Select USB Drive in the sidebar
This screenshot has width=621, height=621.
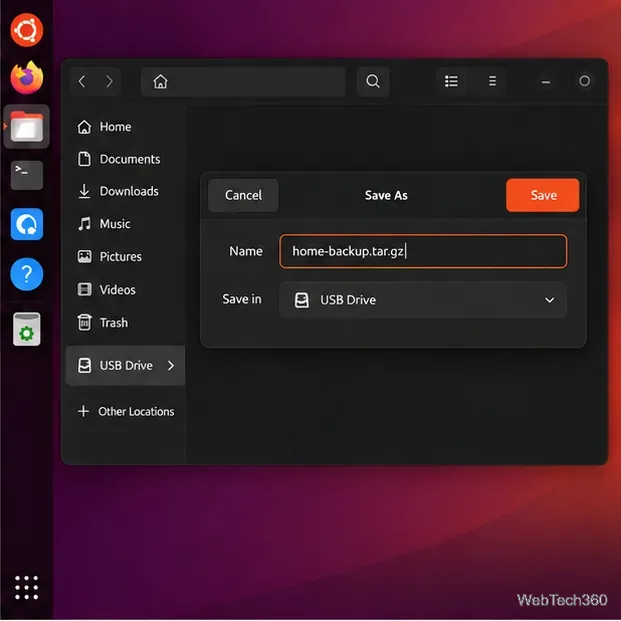point(126,366)
